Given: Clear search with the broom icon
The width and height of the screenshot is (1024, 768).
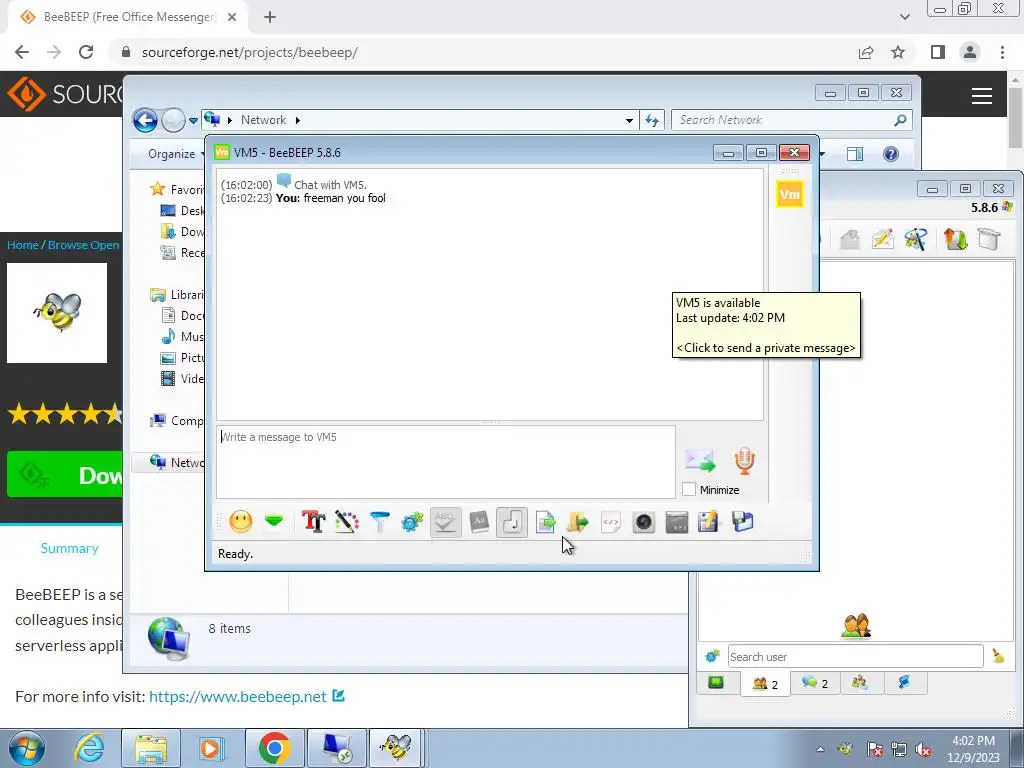Looking at the screenshot, I should [998, 656].
